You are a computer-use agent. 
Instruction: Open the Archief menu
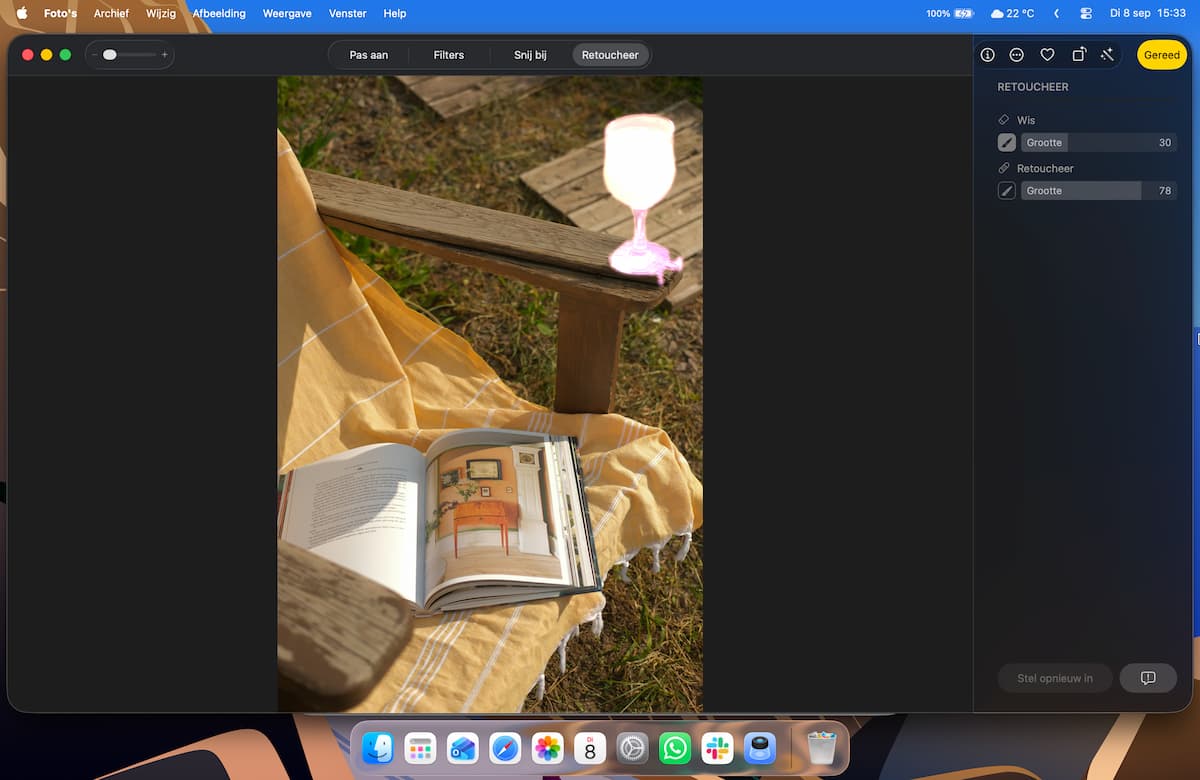111,14
